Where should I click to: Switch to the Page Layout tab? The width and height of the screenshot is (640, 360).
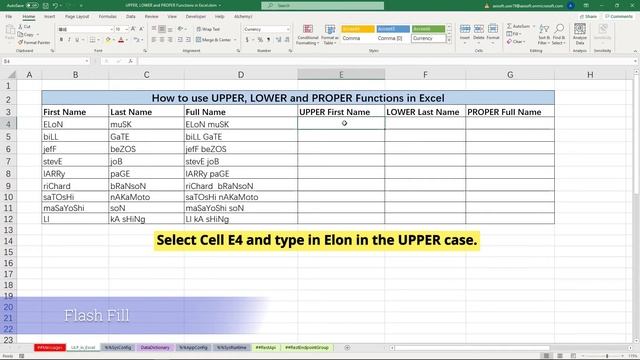click(x=77, y=17)
